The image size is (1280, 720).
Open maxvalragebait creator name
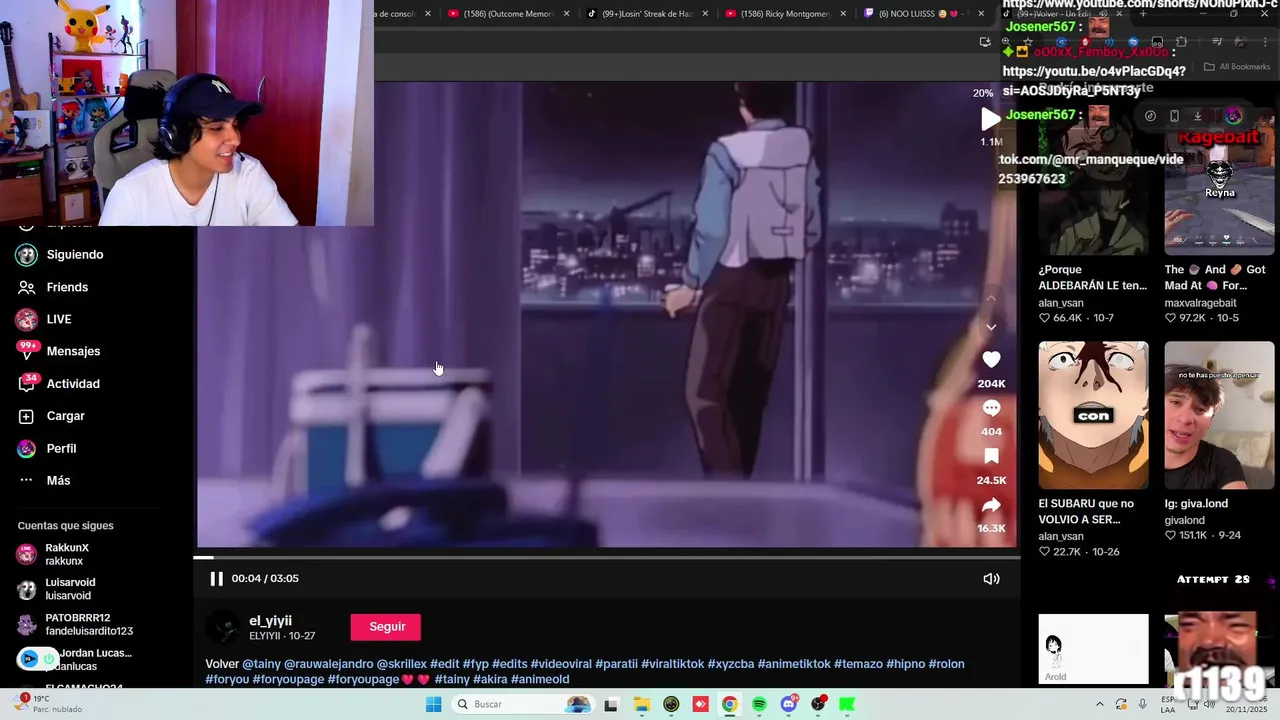point(1200,303)
